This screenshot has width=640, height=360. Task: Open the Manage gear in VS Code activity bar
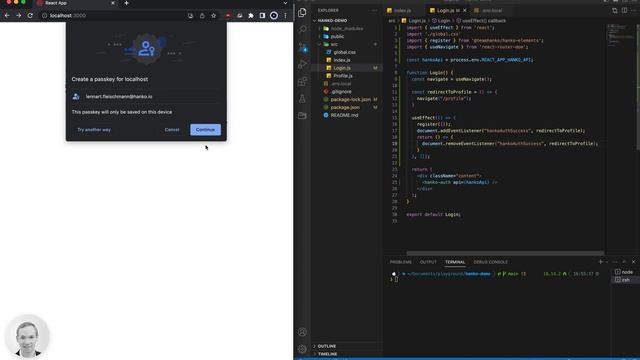302,349
